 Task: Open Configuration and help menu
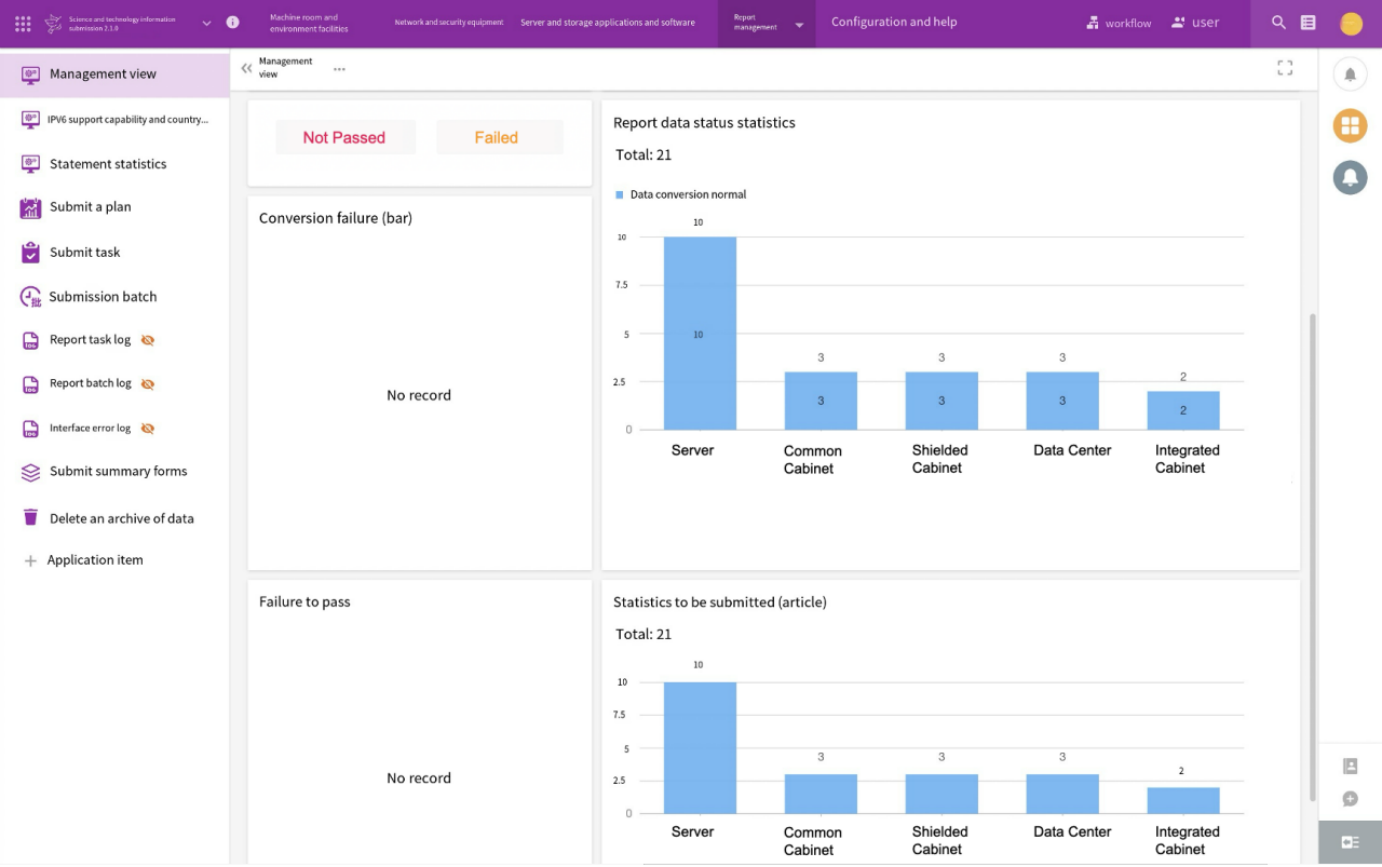pos(894,22)
